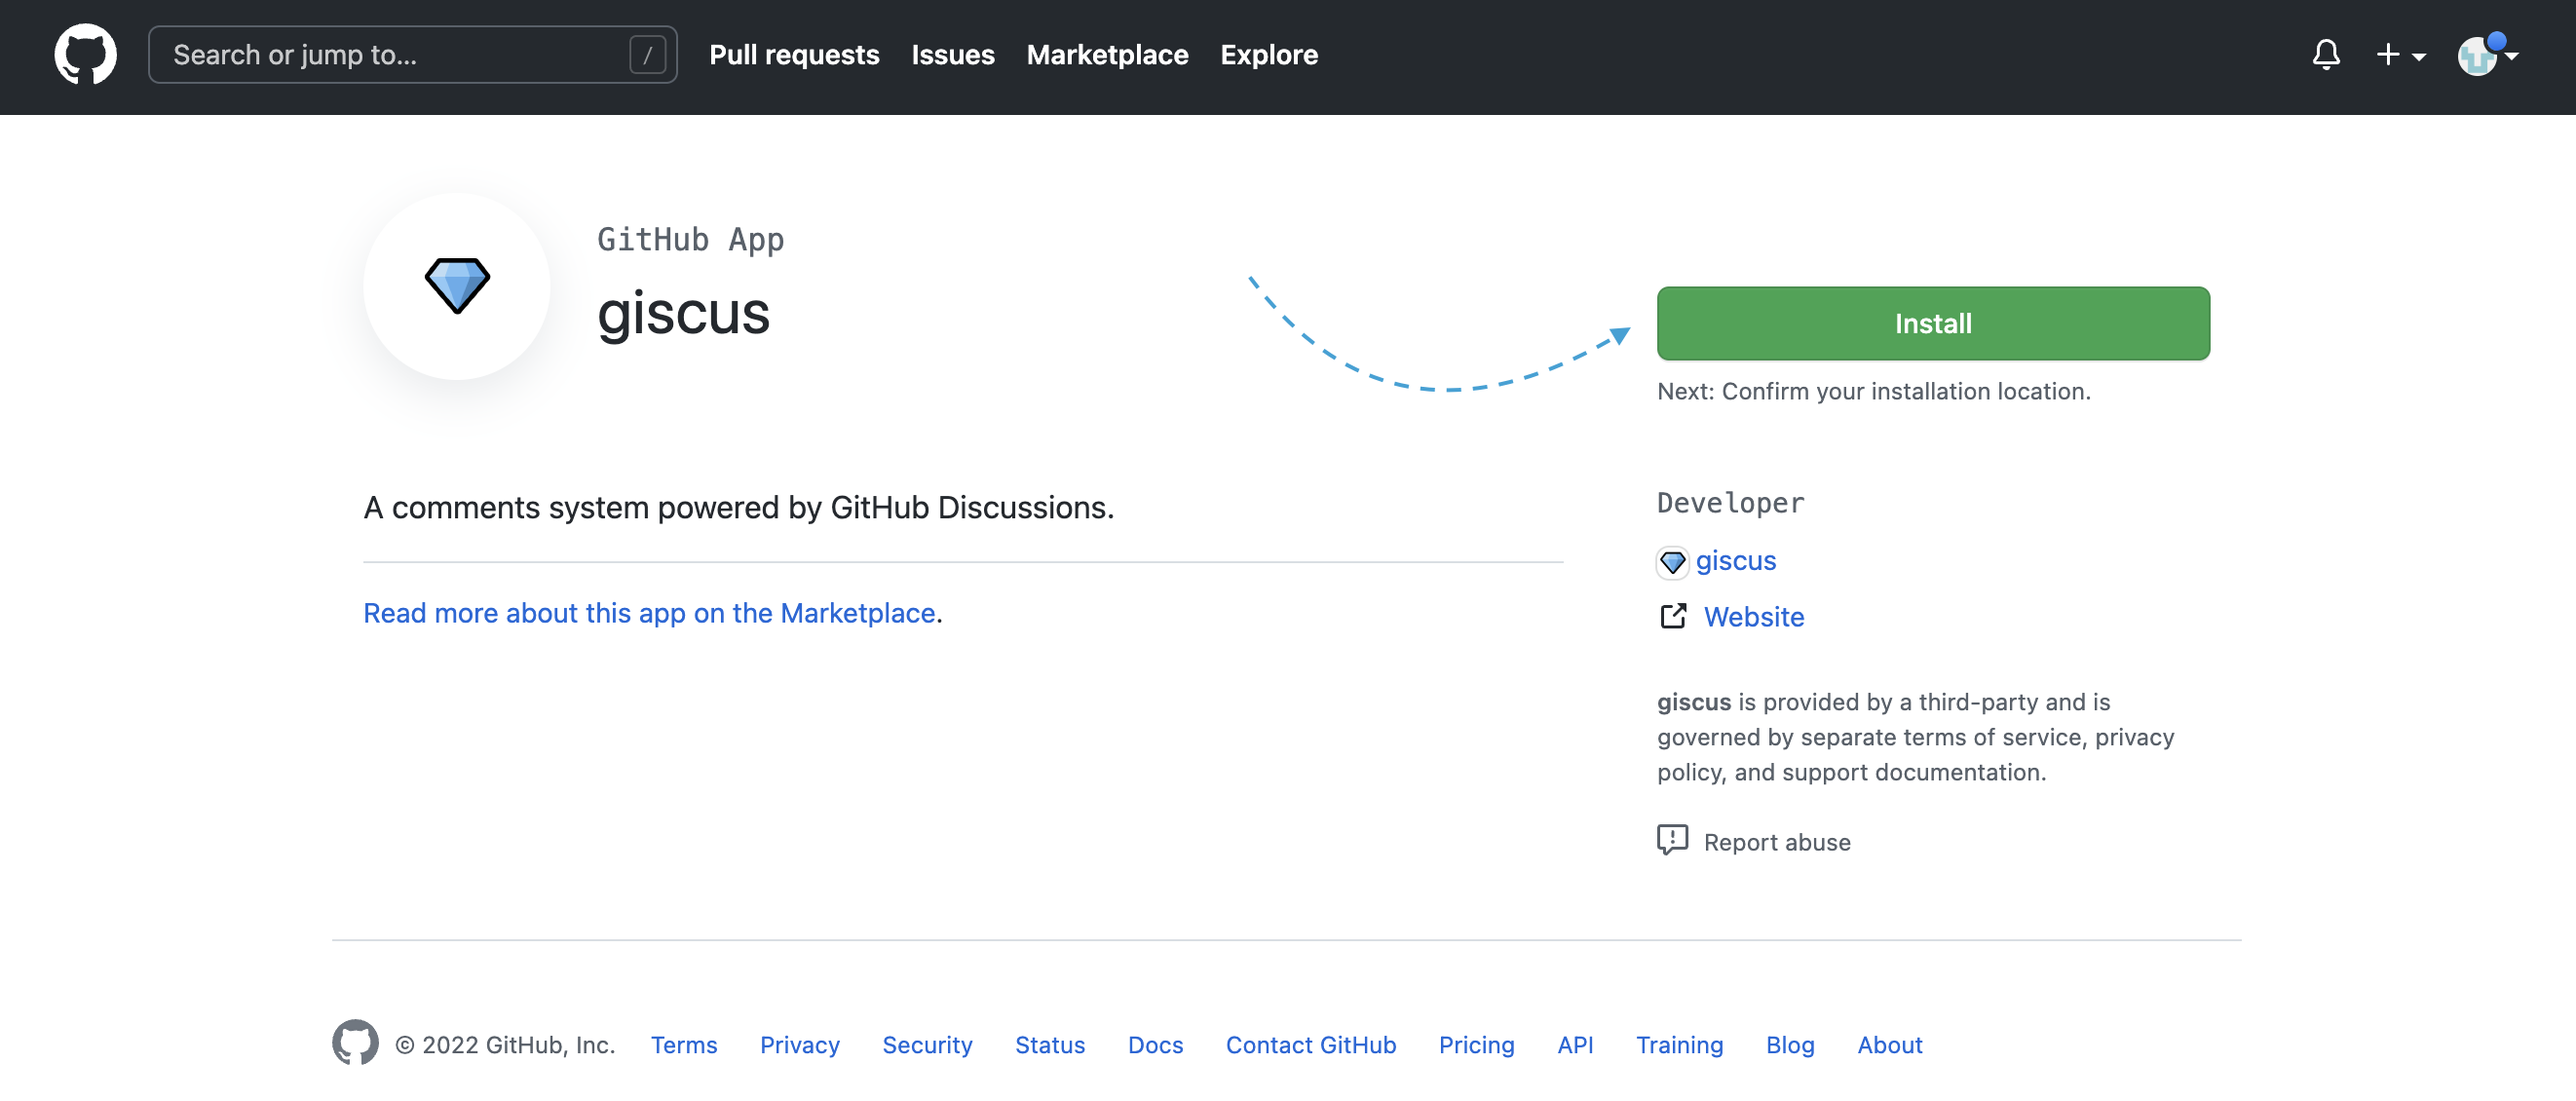The height and width of the screenshot is (1101, 2576).
Task: Visit the developer Website link
Action: point(1754,616)
